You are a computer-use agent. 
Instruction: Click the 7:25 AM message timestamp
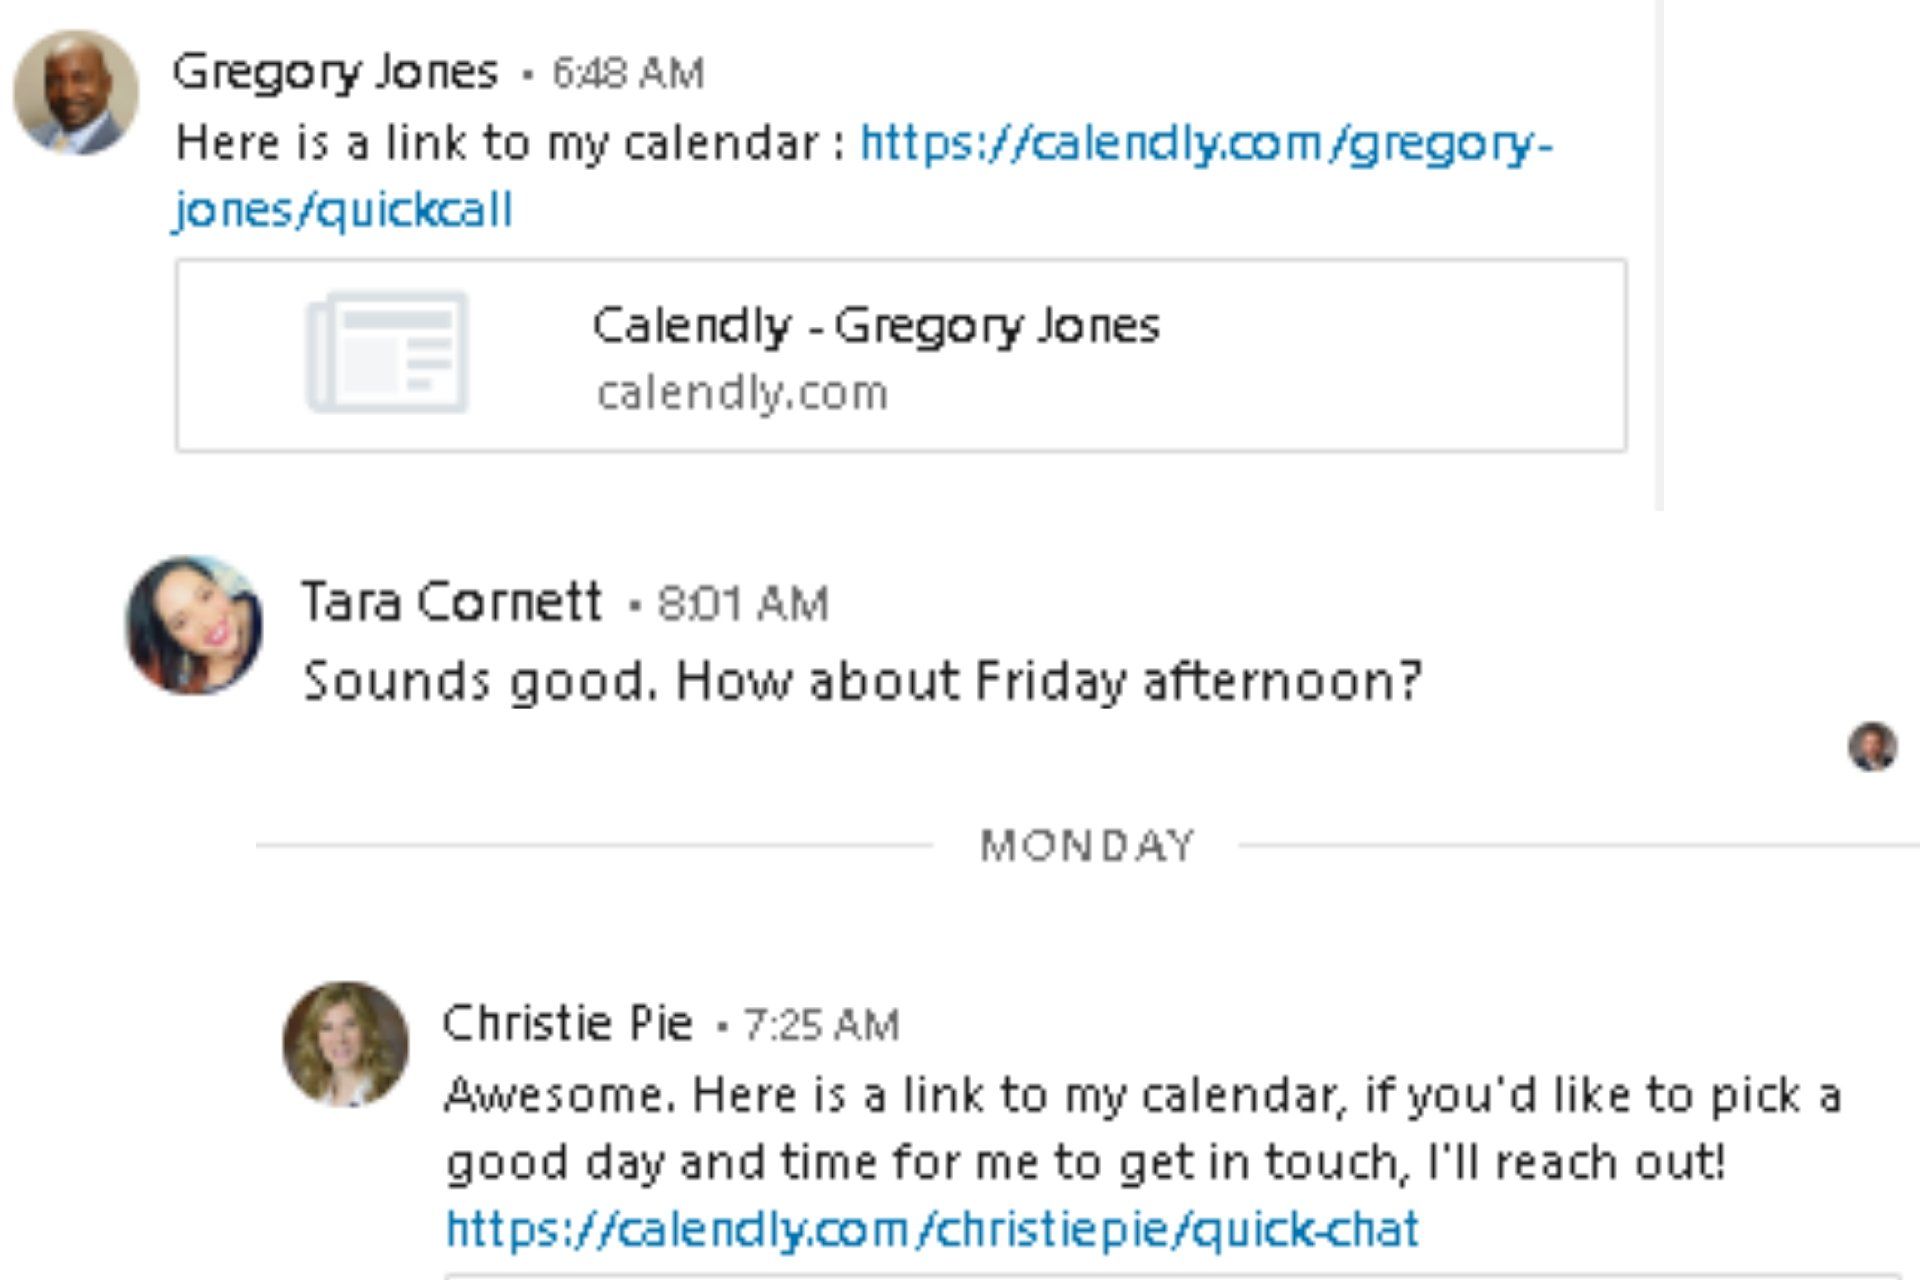pos(821,1025)
